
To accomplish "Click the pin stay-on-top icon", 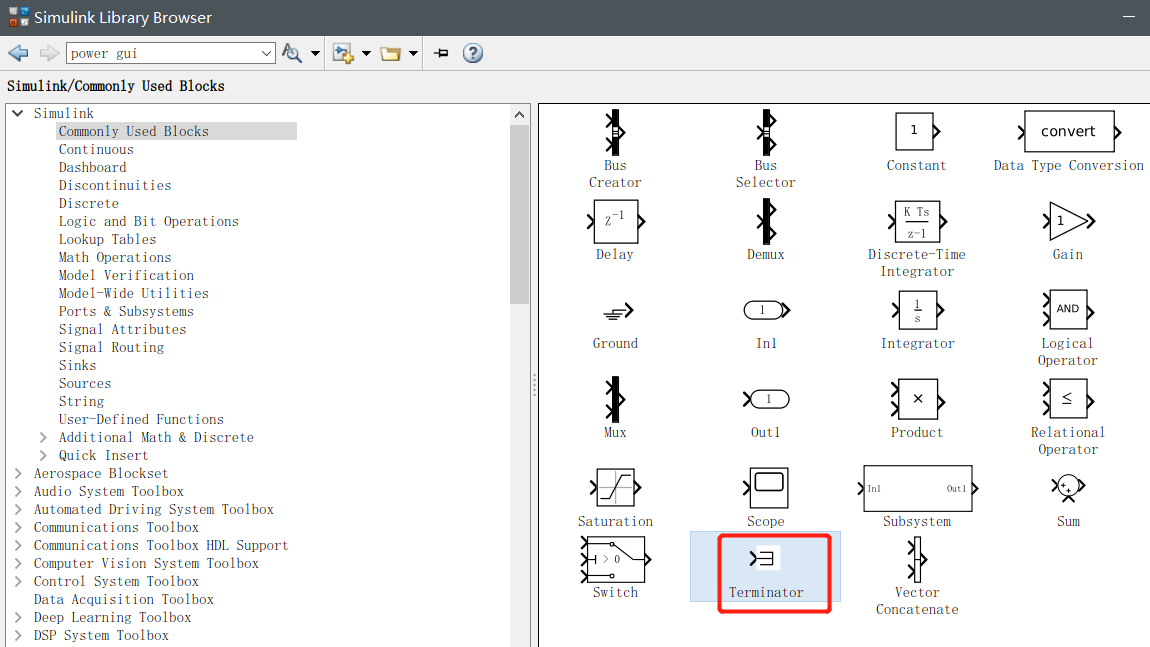I will (x=441, y=53).
